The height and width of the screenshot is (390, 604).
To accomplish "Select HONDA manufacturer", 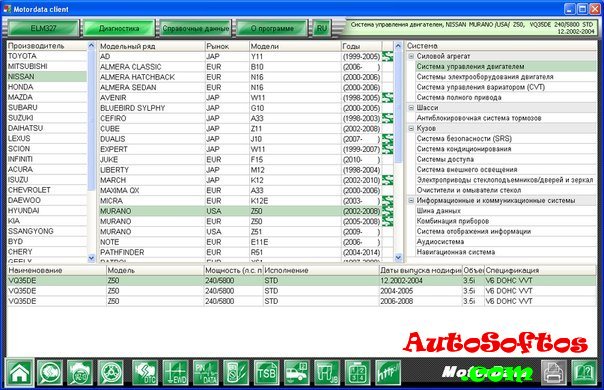I will [x=47, y=87].
